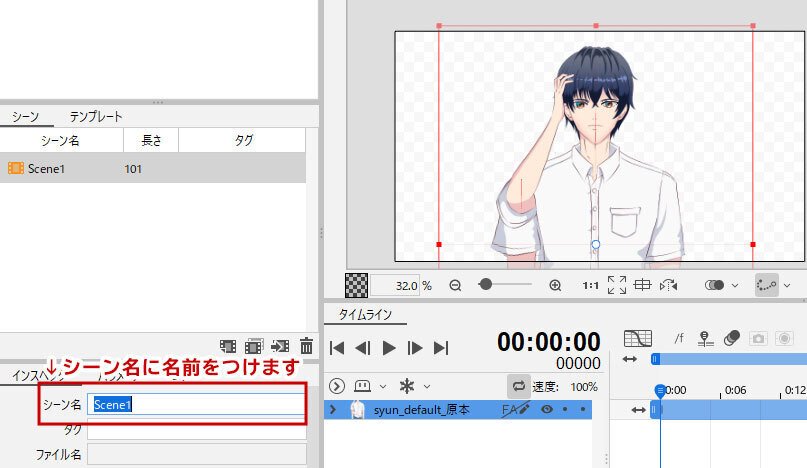807x468 pixels.
Task: Click the Scene1 film icon
Action: tap(15, 168)
